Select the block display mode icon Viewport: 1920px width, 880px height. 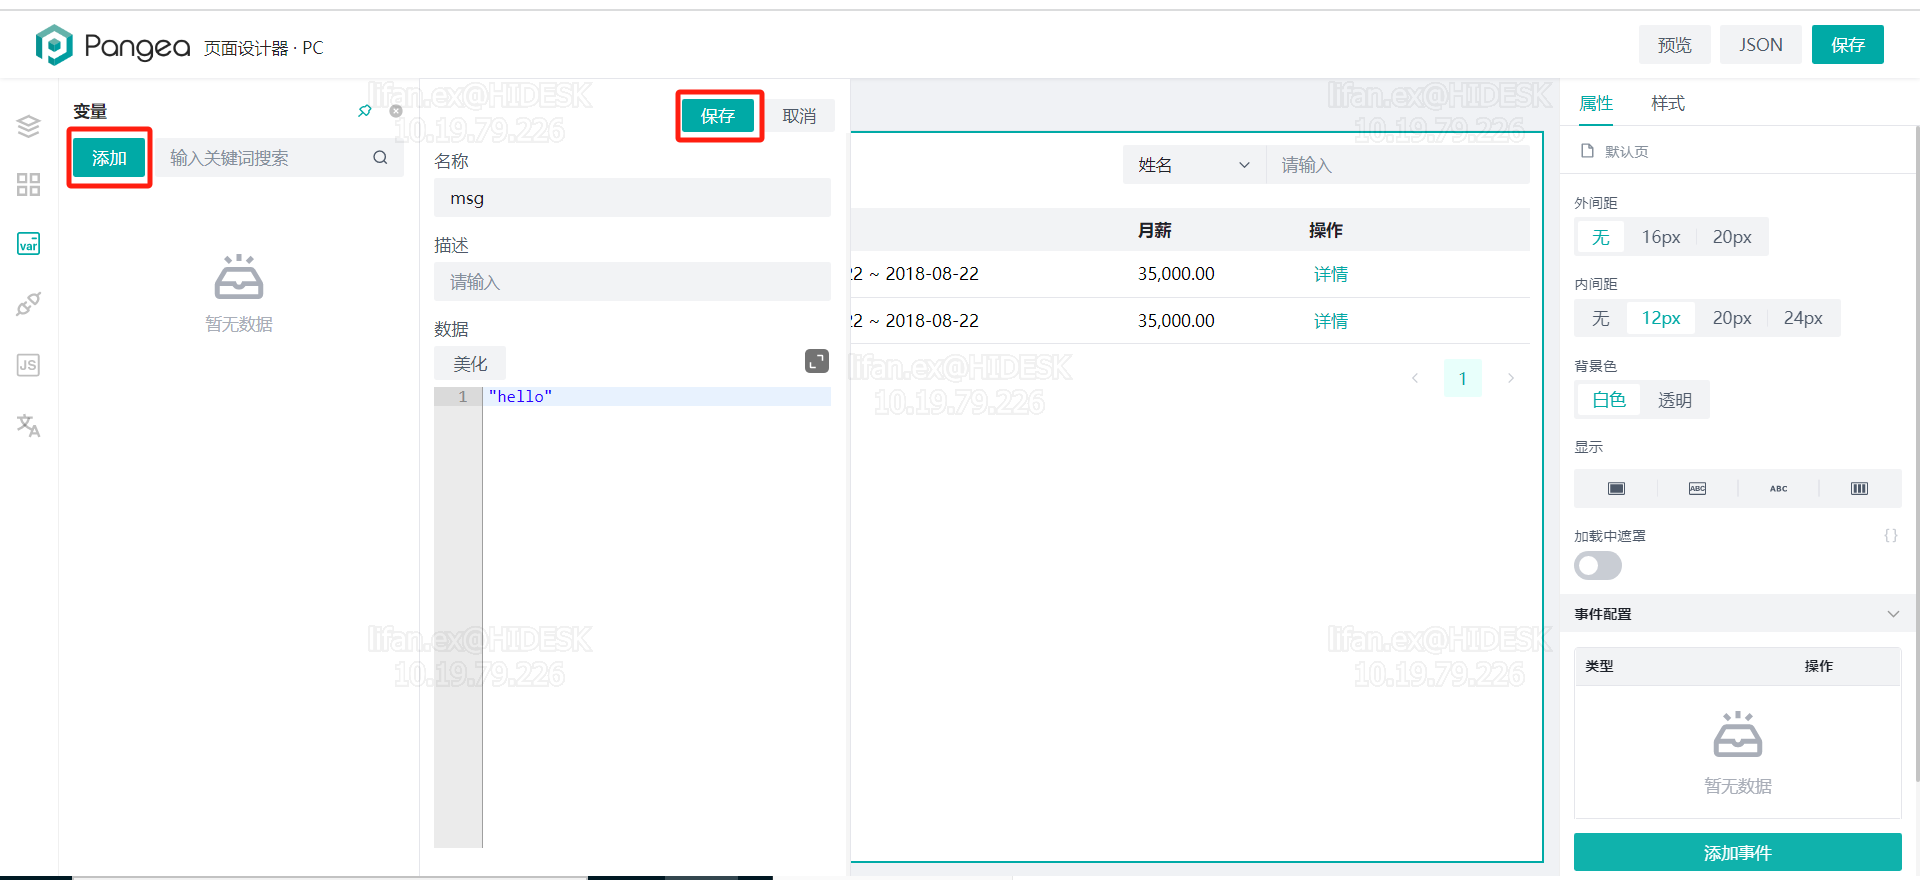(x=1616, y=488)
